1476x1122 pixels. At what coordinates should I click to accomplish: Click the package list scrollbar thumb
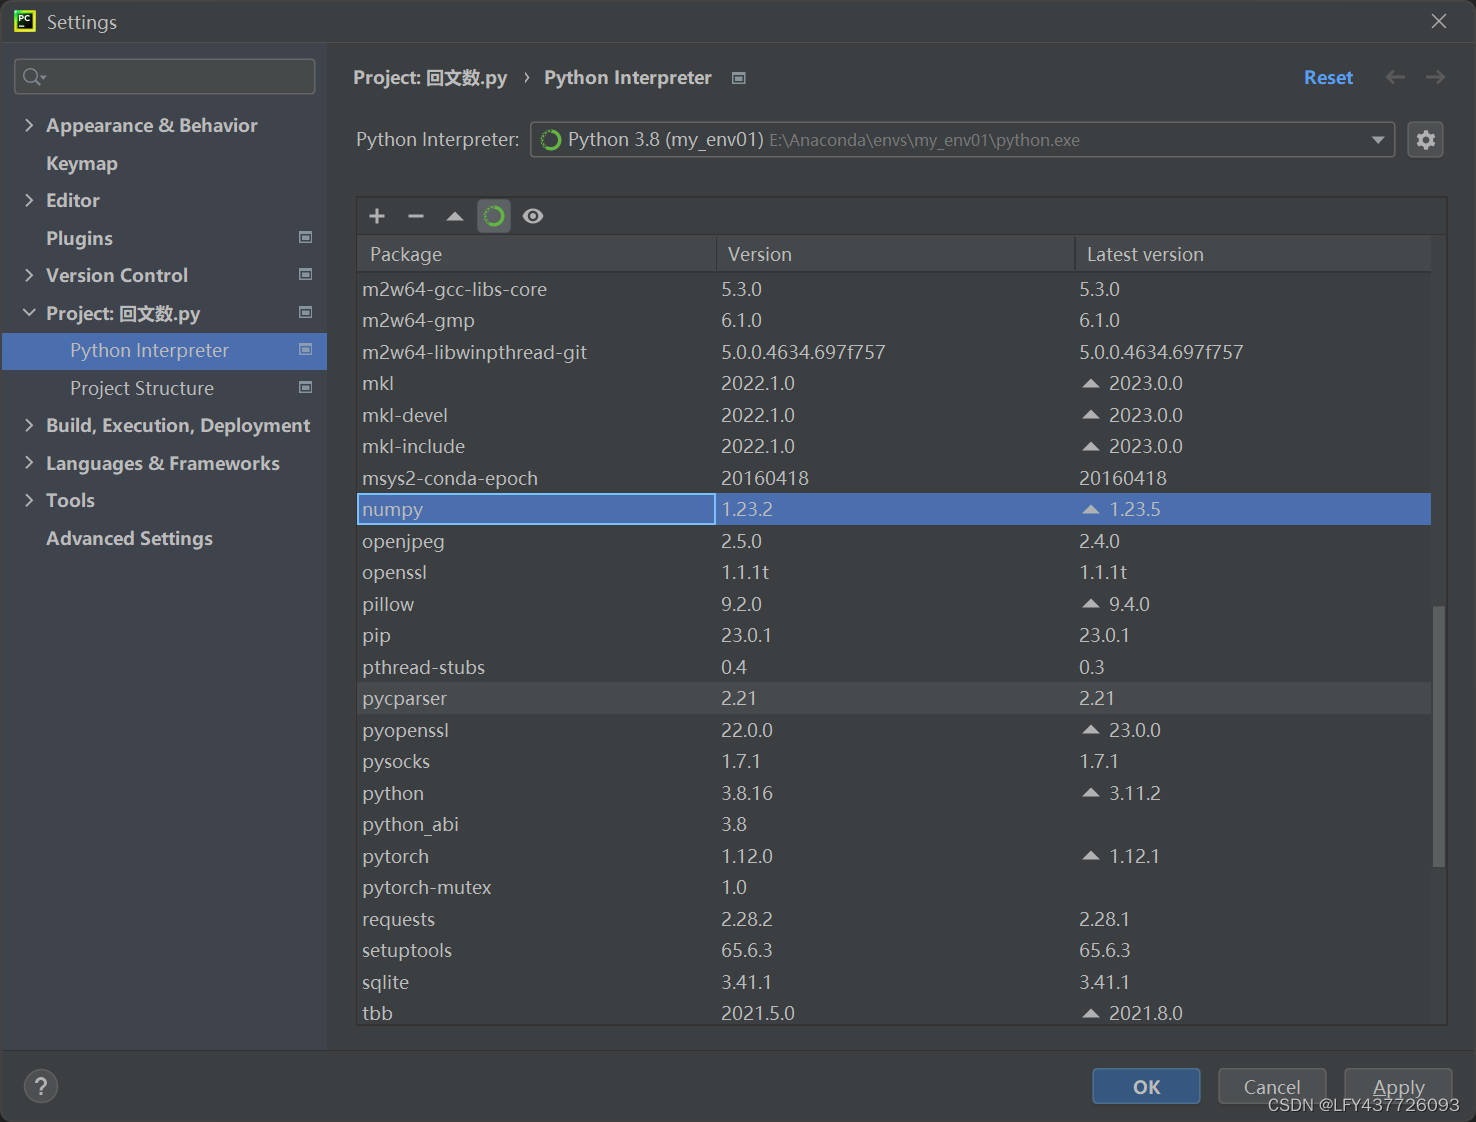[1439, 736]
